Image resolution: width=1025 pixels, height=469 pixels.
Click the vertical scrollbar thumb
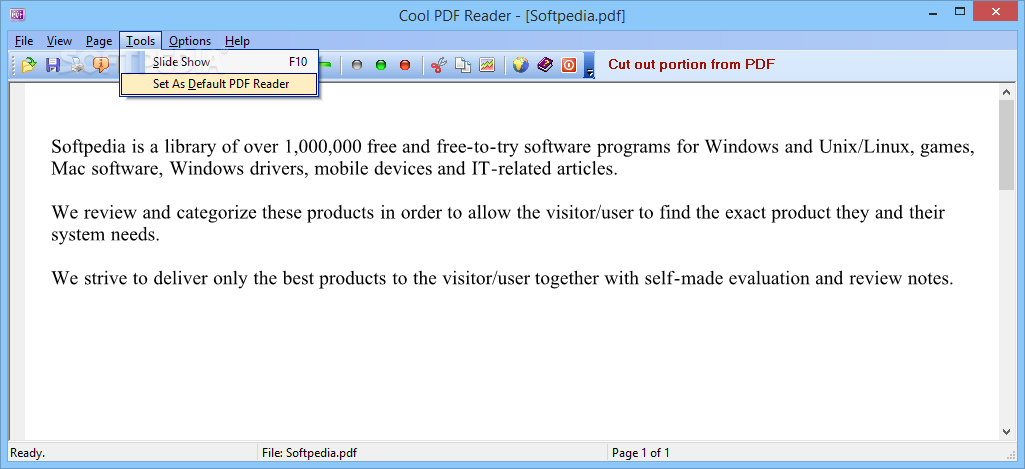[x=1006, y=146]
